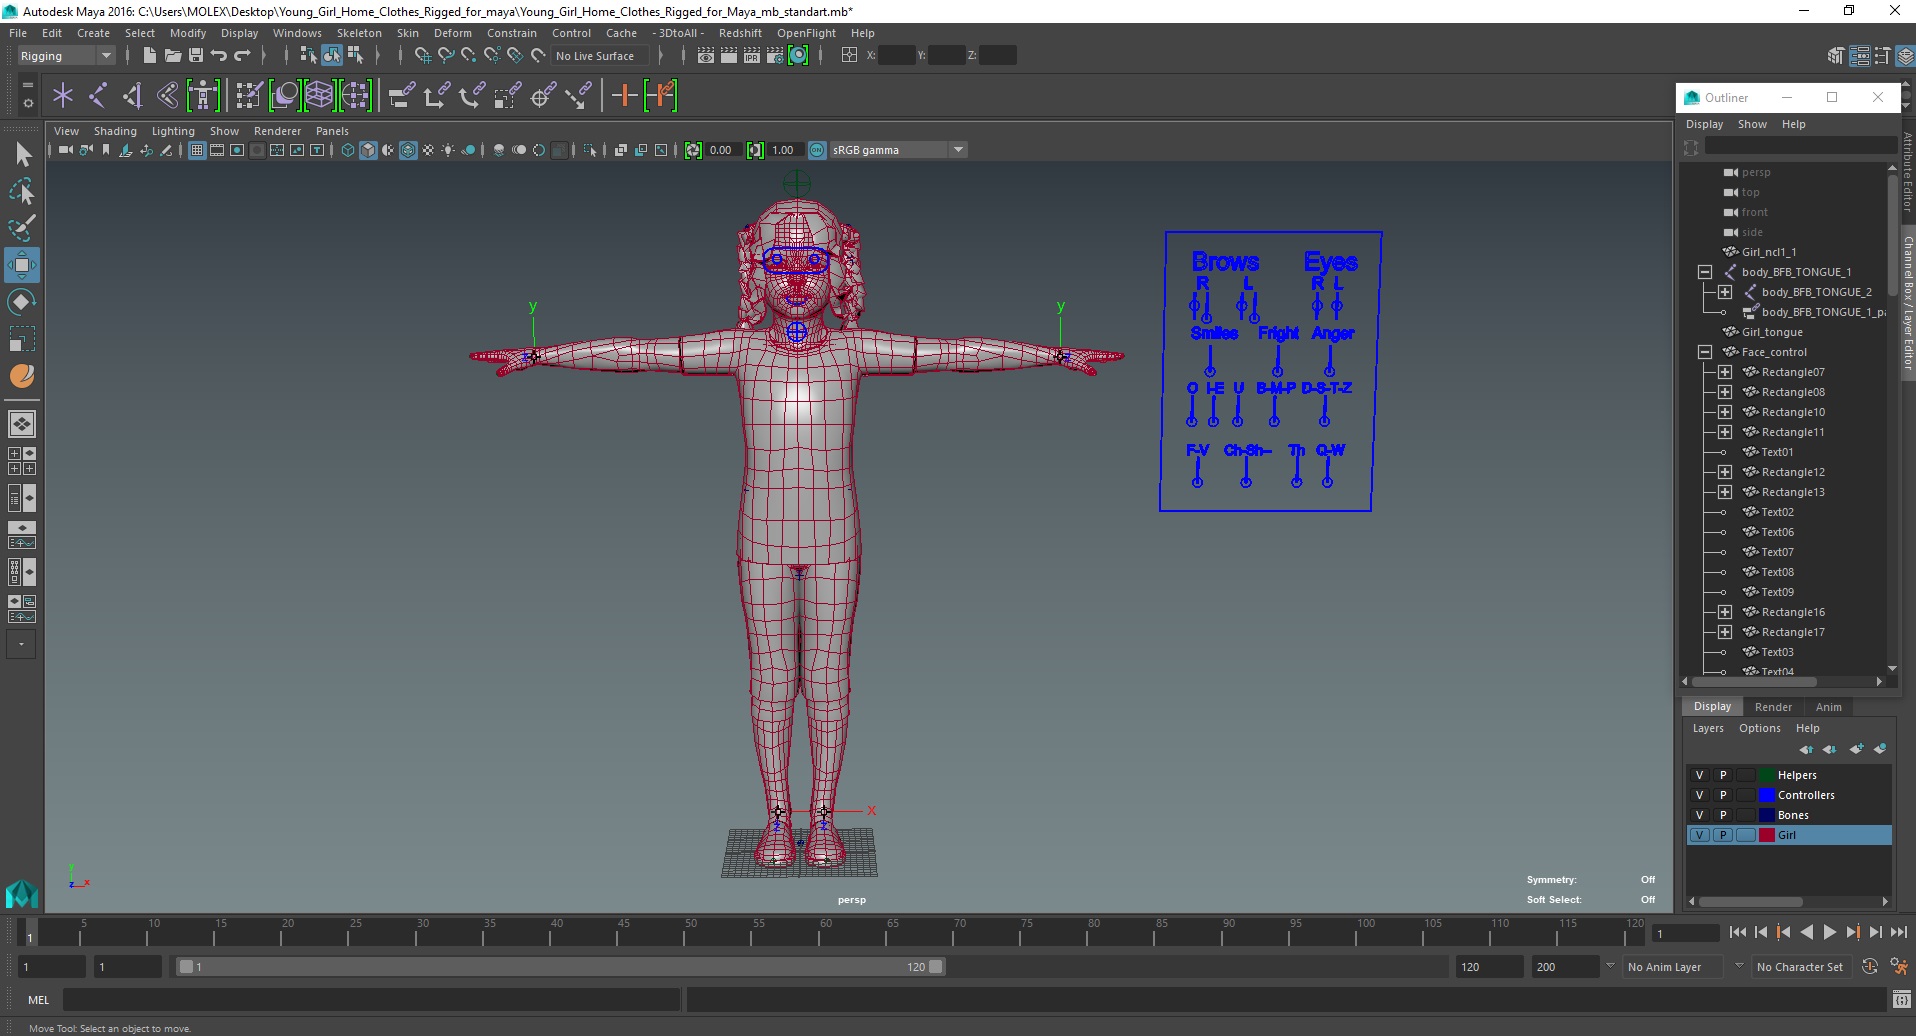The height and width of the screenshot is (1036, 1916).
Task: Click the Render current frame icon
Action: pyautogui.click(x=729, y=55)
